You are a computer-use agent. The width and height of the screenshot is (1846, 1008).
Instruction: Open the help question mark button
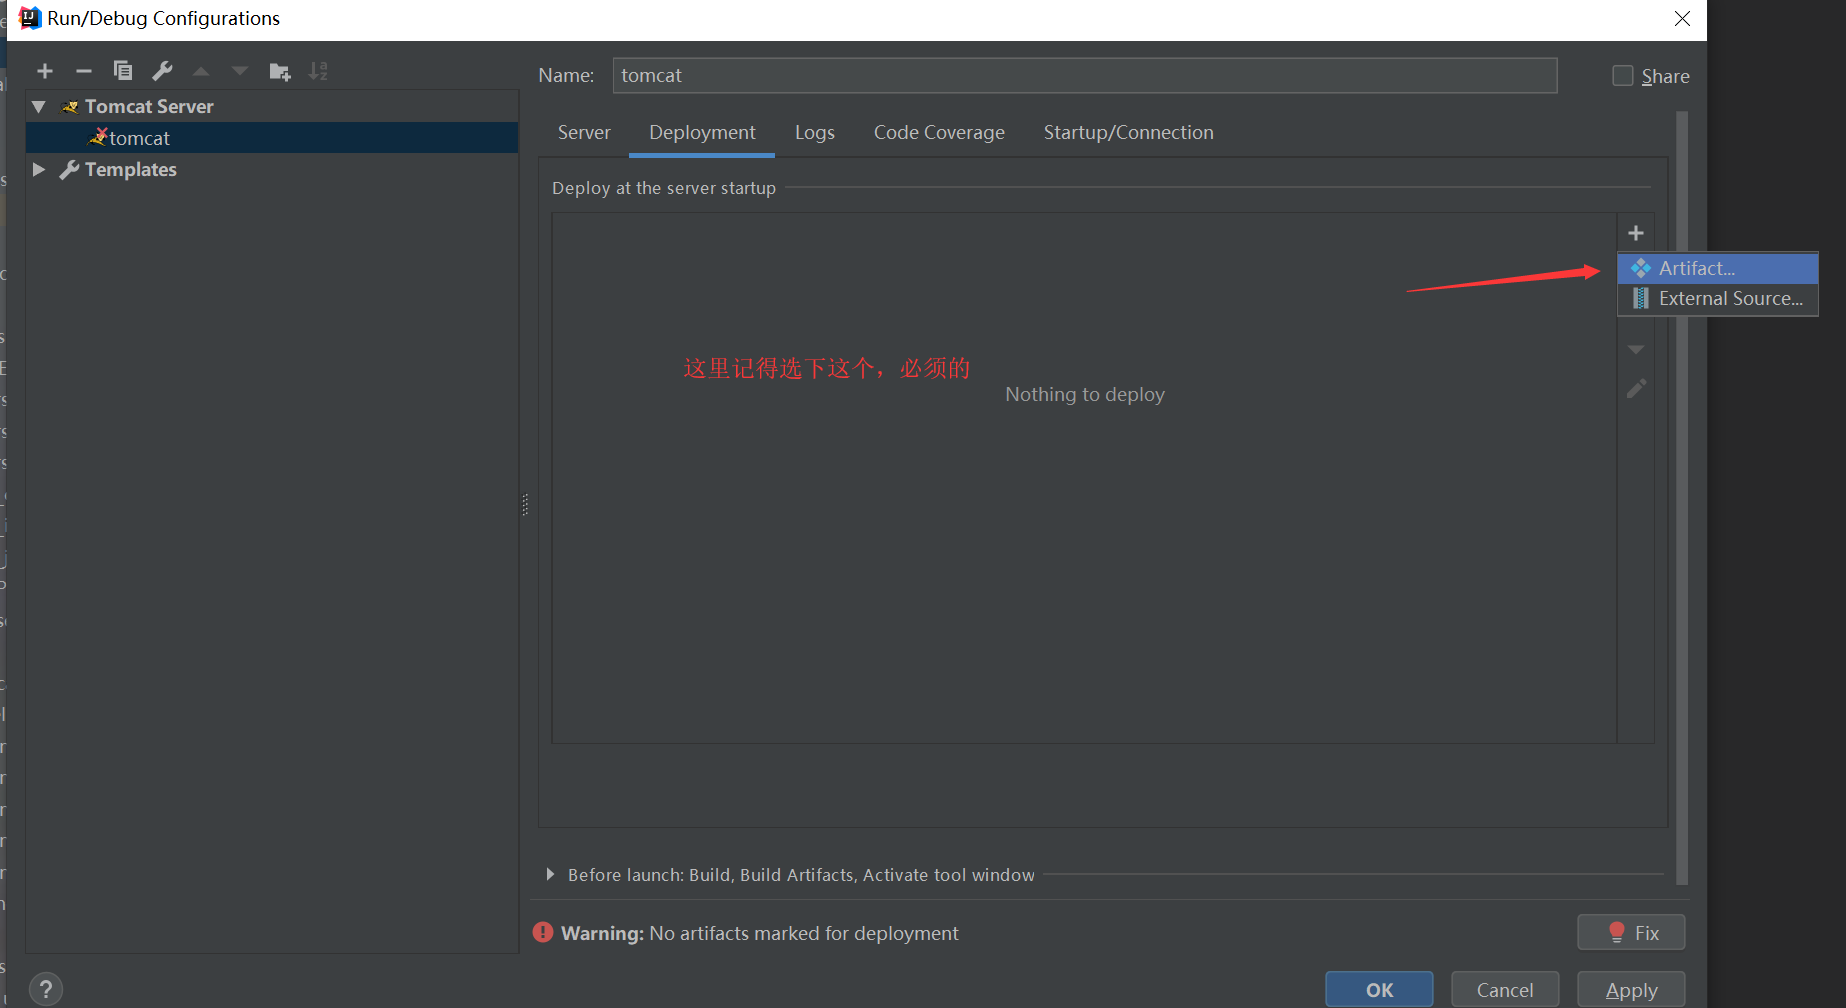point(46,989)
